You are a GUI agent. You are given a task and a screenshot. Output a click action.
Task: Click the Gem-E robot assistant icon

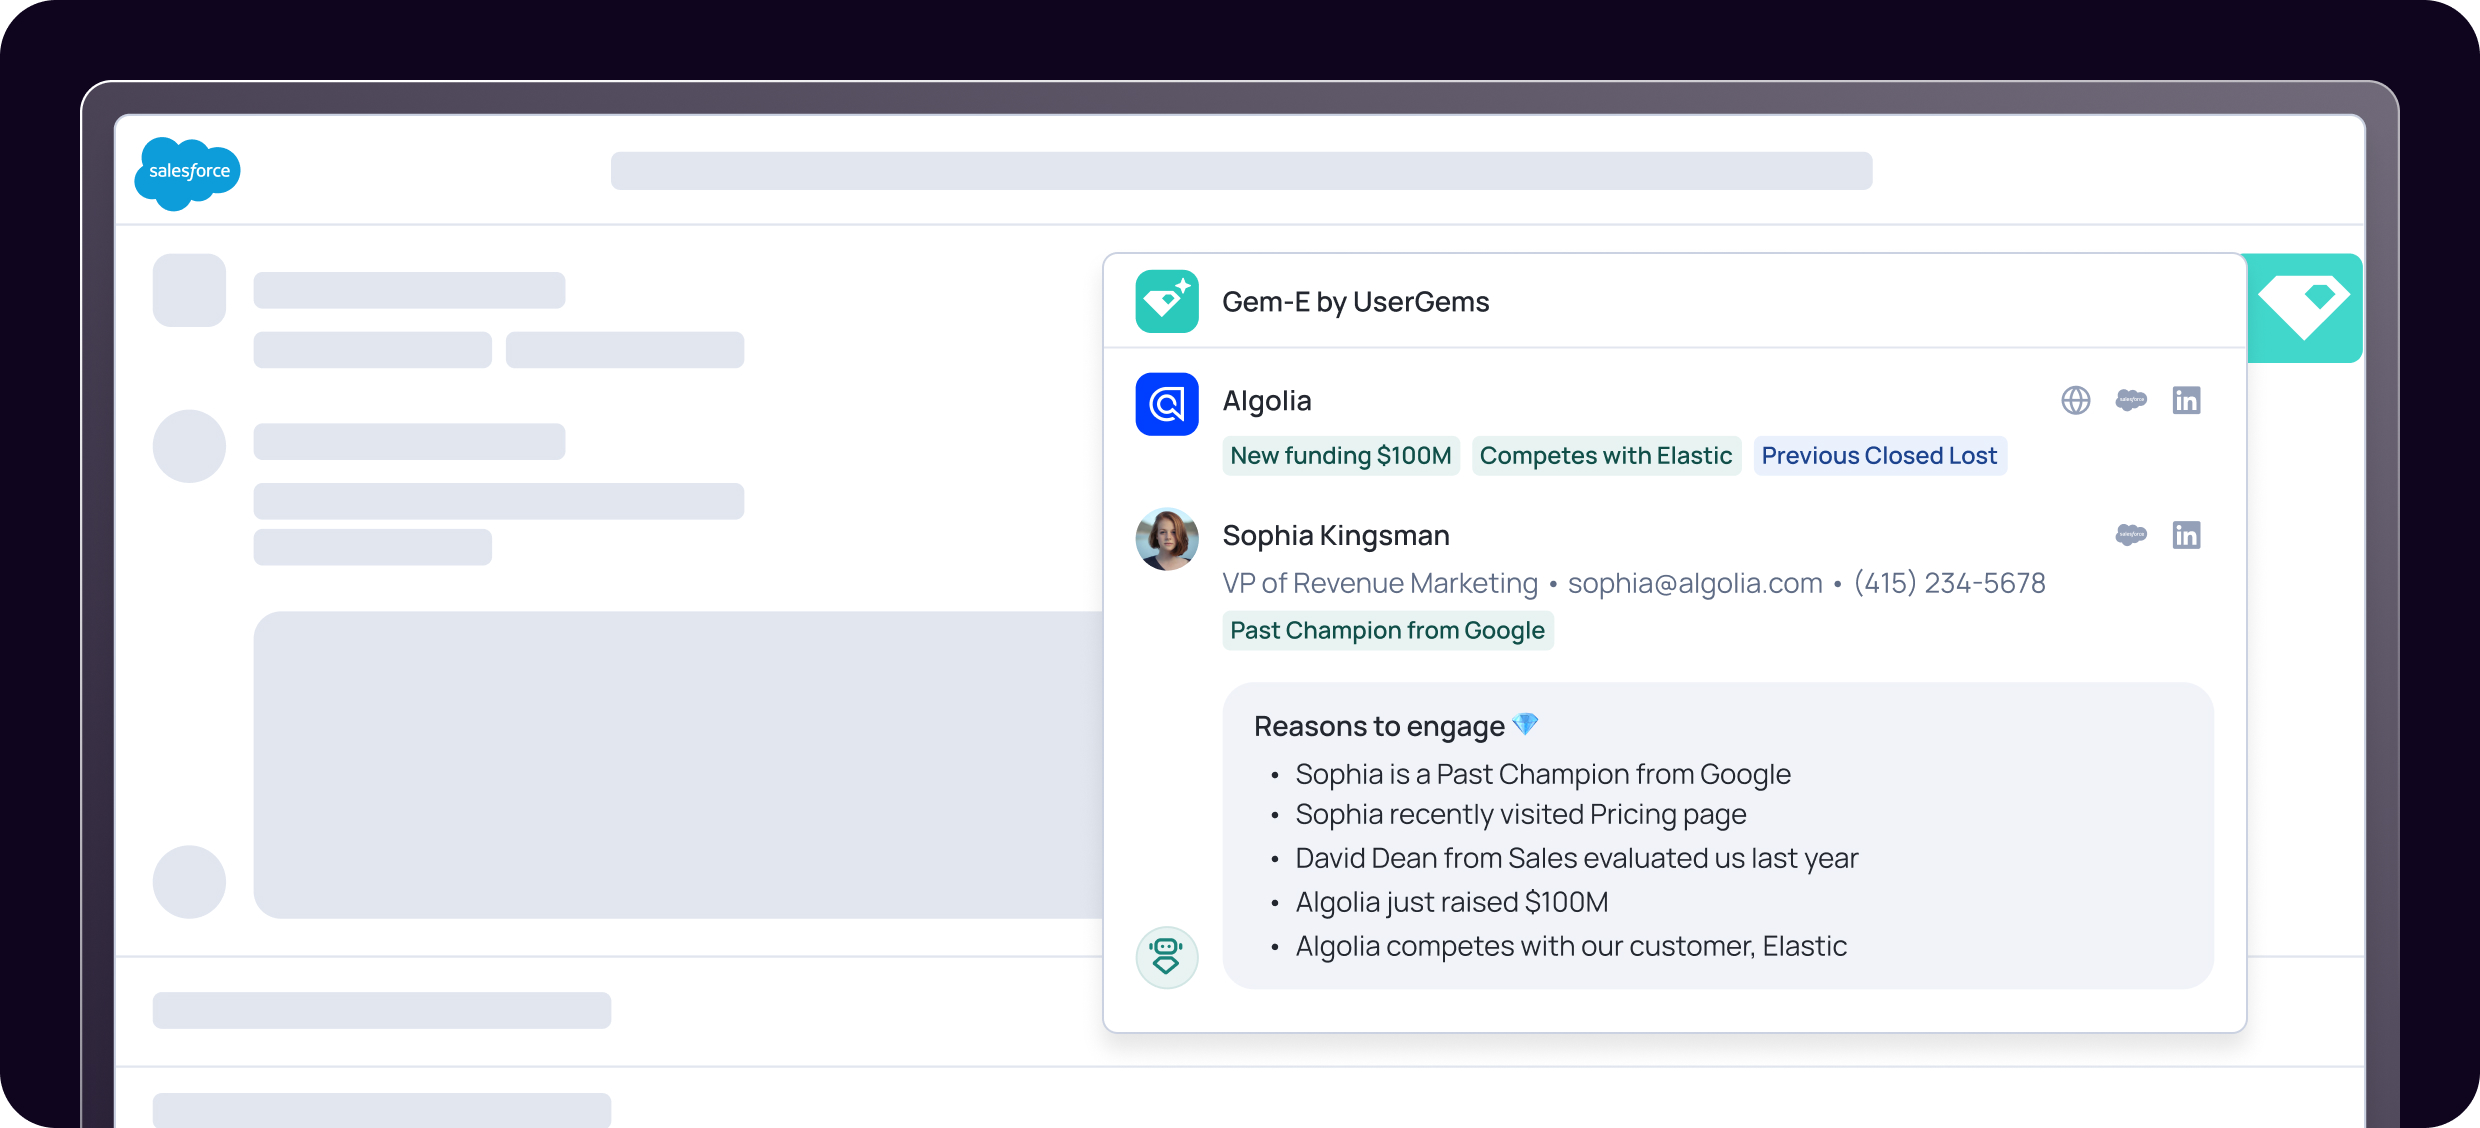click(1166, 957)
